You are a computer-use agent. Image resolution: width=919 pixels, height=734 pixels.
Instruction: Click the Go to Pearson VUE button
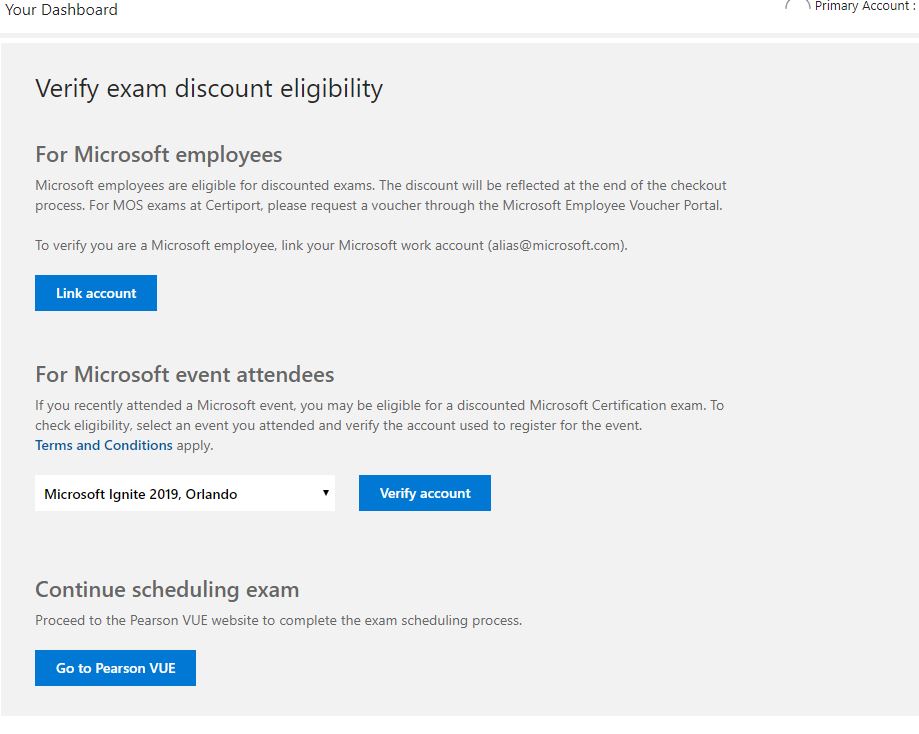pyautogui.click(x=115, y=668)
